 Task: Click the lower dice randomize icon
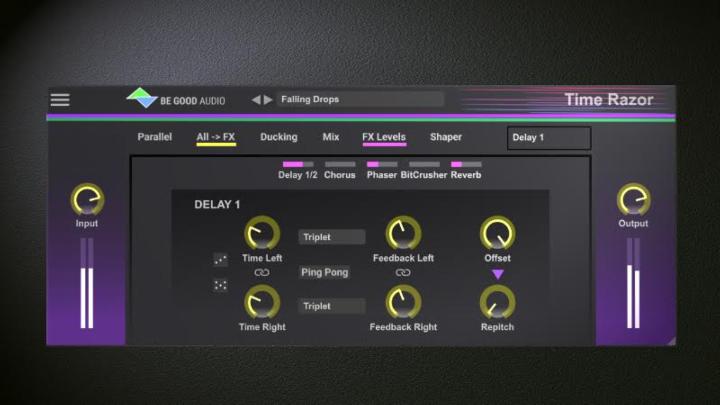[220, 285]
